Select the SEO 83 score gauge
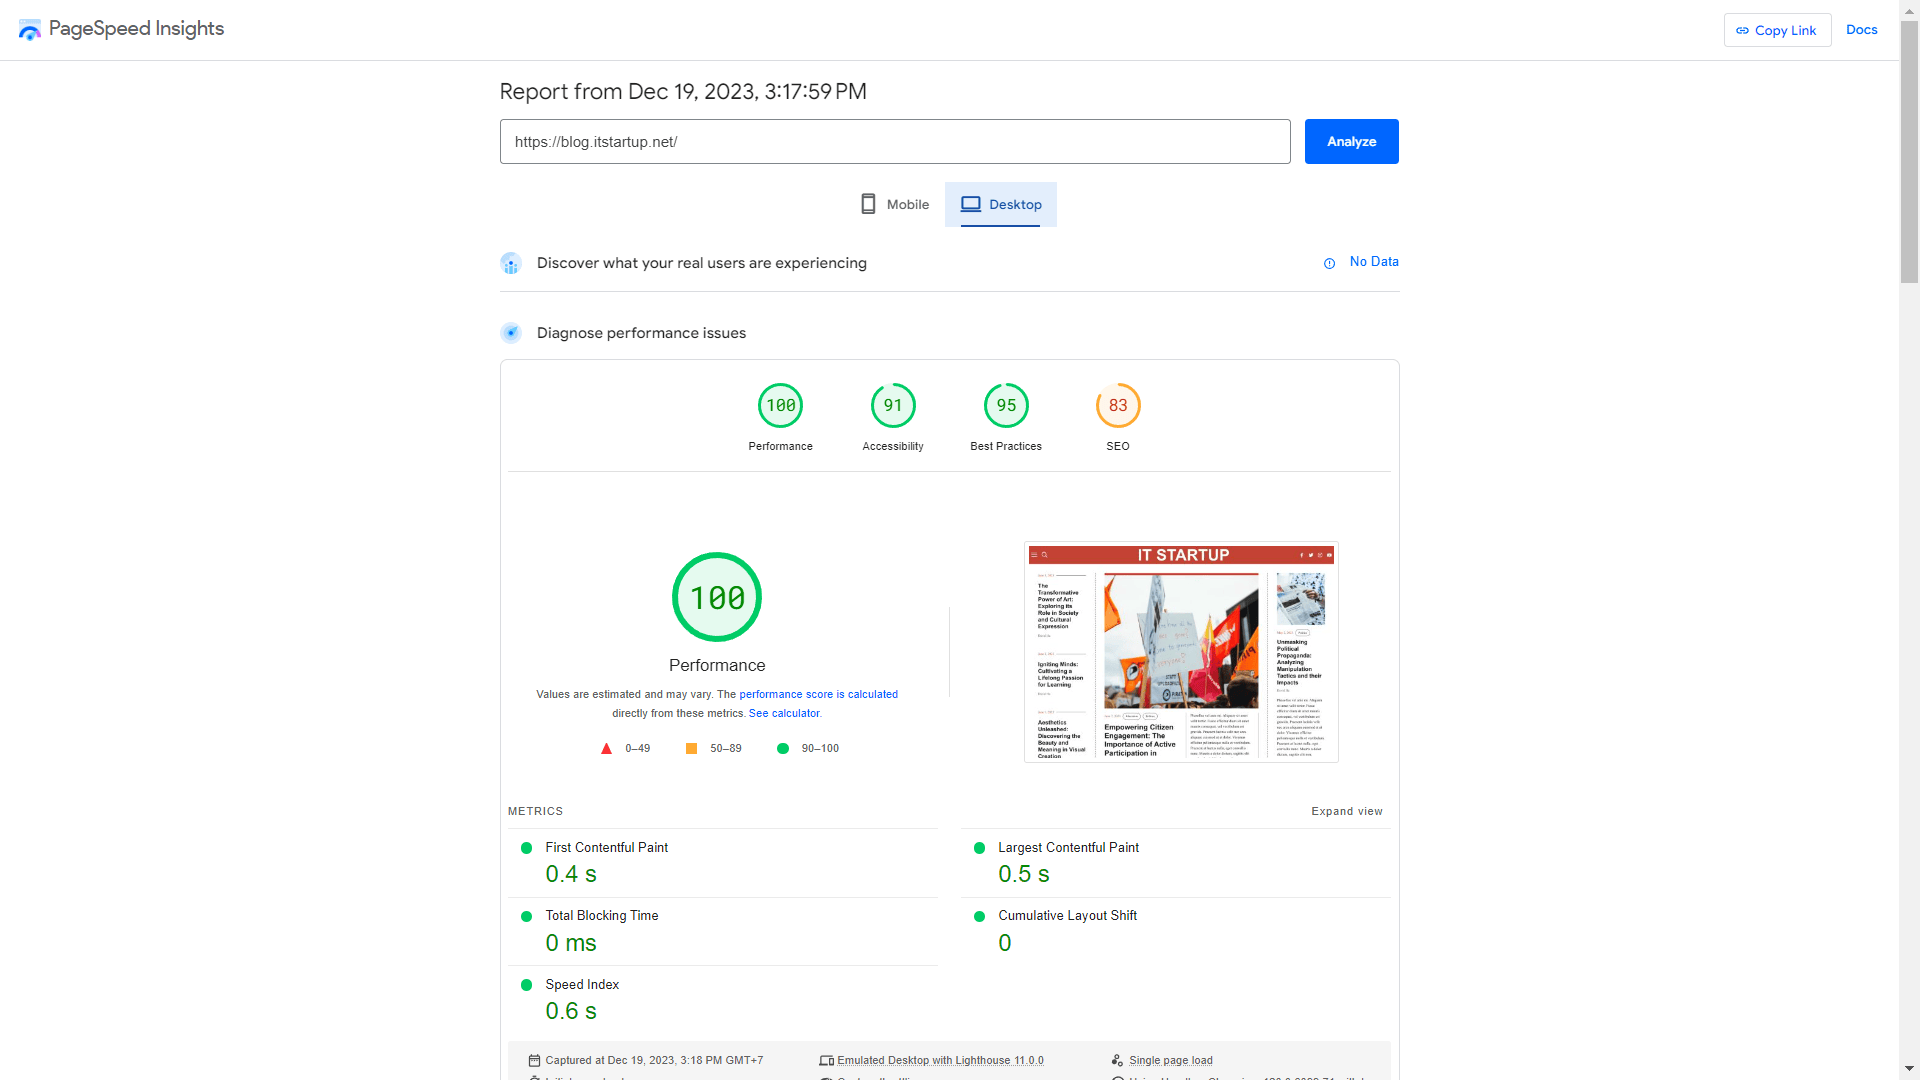Viewport: 1920px width, 1080px height. (1118, 406)
